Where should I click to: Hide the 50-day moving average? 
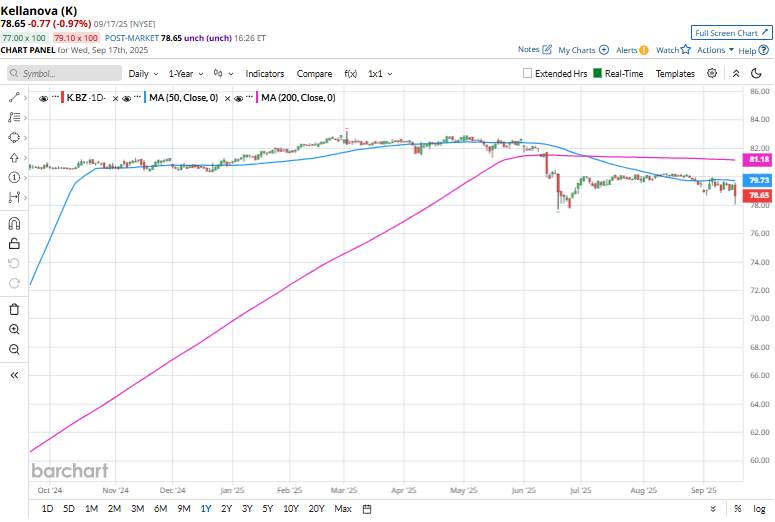pyautogui.click(x=127, y=98)
